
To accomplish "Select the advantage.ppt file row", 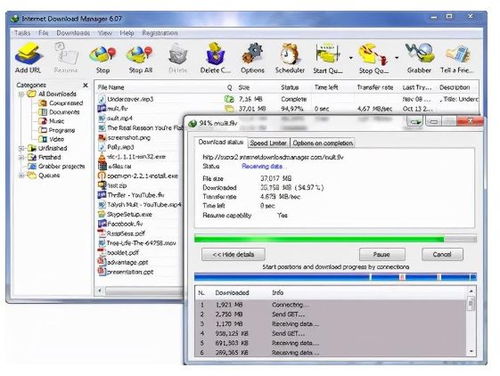I will coord(140,262).
